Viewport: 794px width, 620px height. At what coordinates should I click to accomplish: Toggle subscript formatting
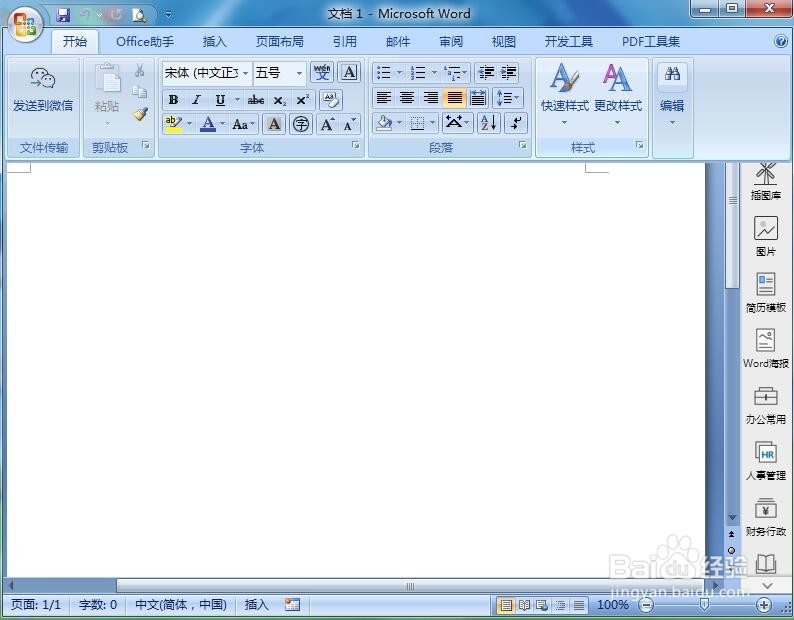click(280, 100)
